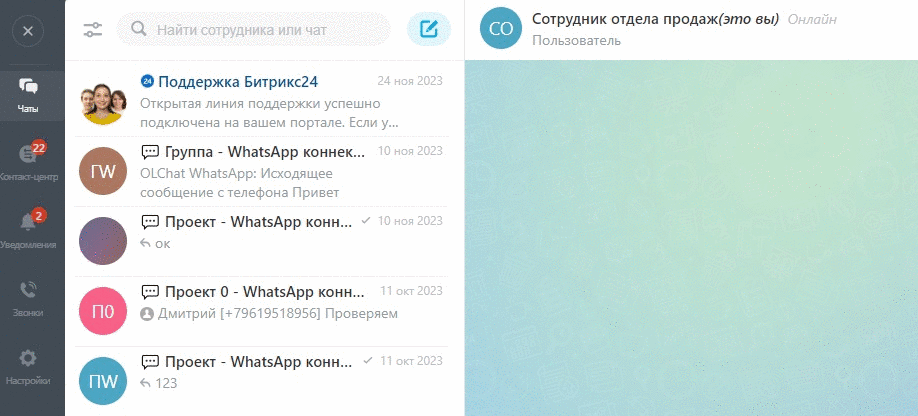Click the П0 pink avatar
The image size is (918, 416).
(x=103, y=310)
